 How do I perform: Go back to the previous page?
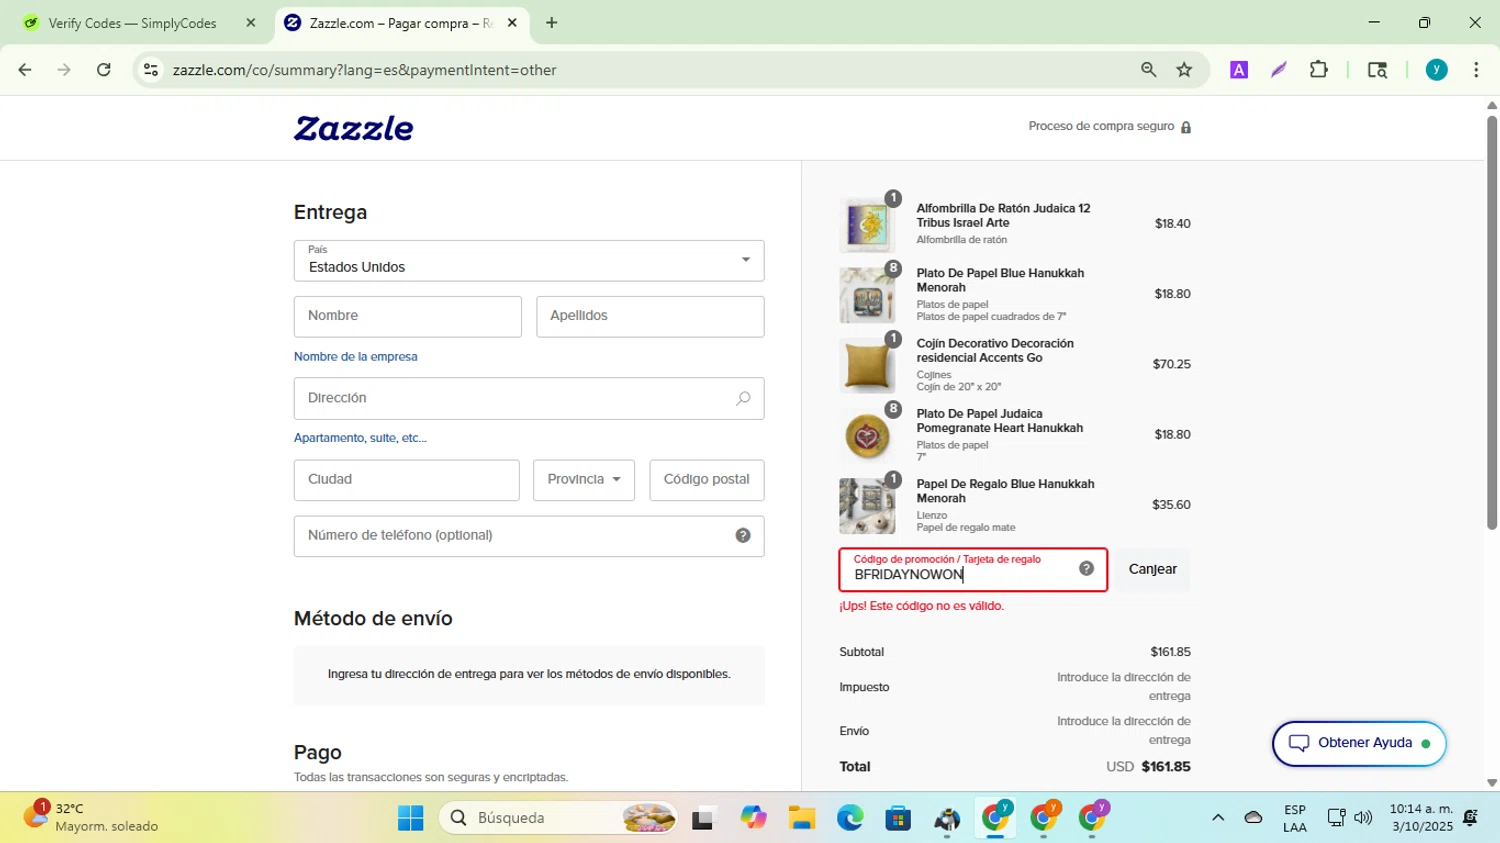[x=25, y=70]
